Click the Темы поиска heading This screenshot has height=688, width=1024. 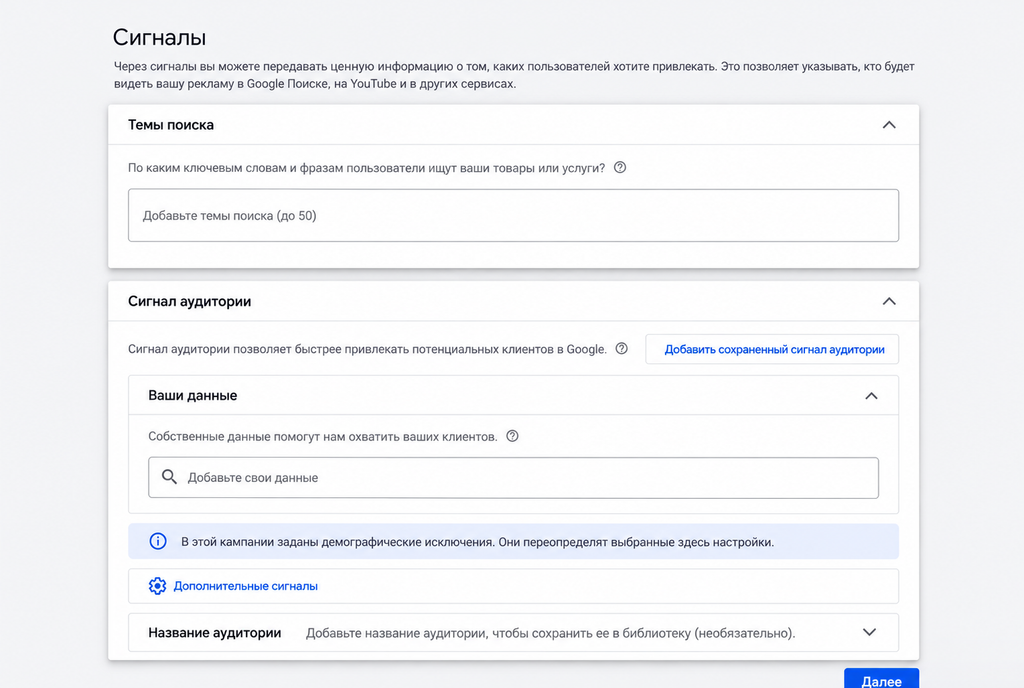[170, 125]
